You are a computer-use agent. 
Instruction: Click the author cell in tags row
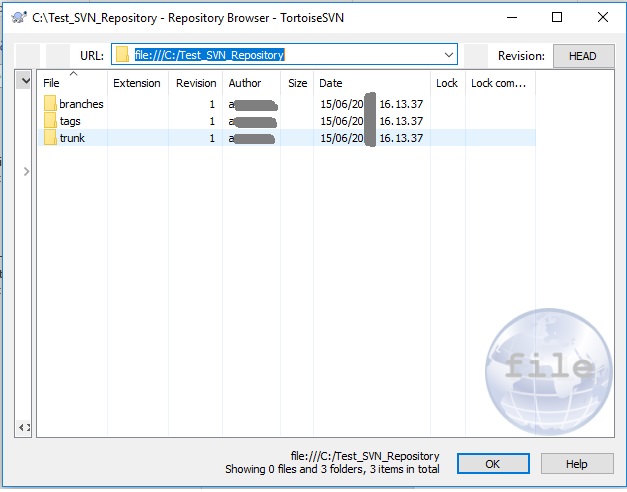click(x=252, y=122)
